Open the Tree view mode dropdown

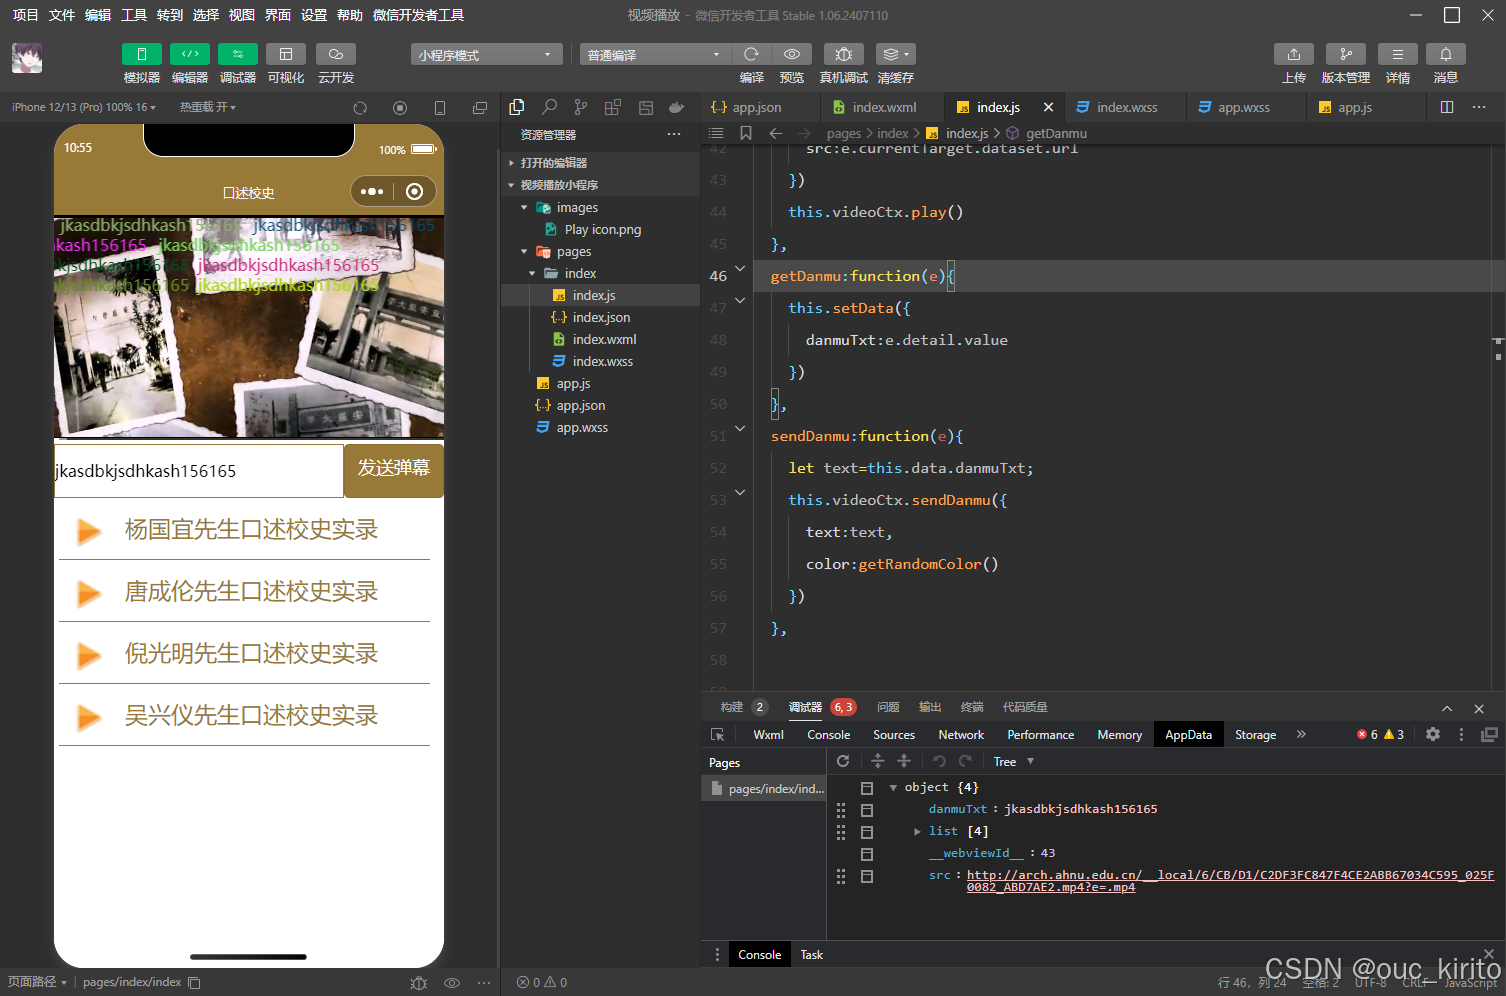1014,762
